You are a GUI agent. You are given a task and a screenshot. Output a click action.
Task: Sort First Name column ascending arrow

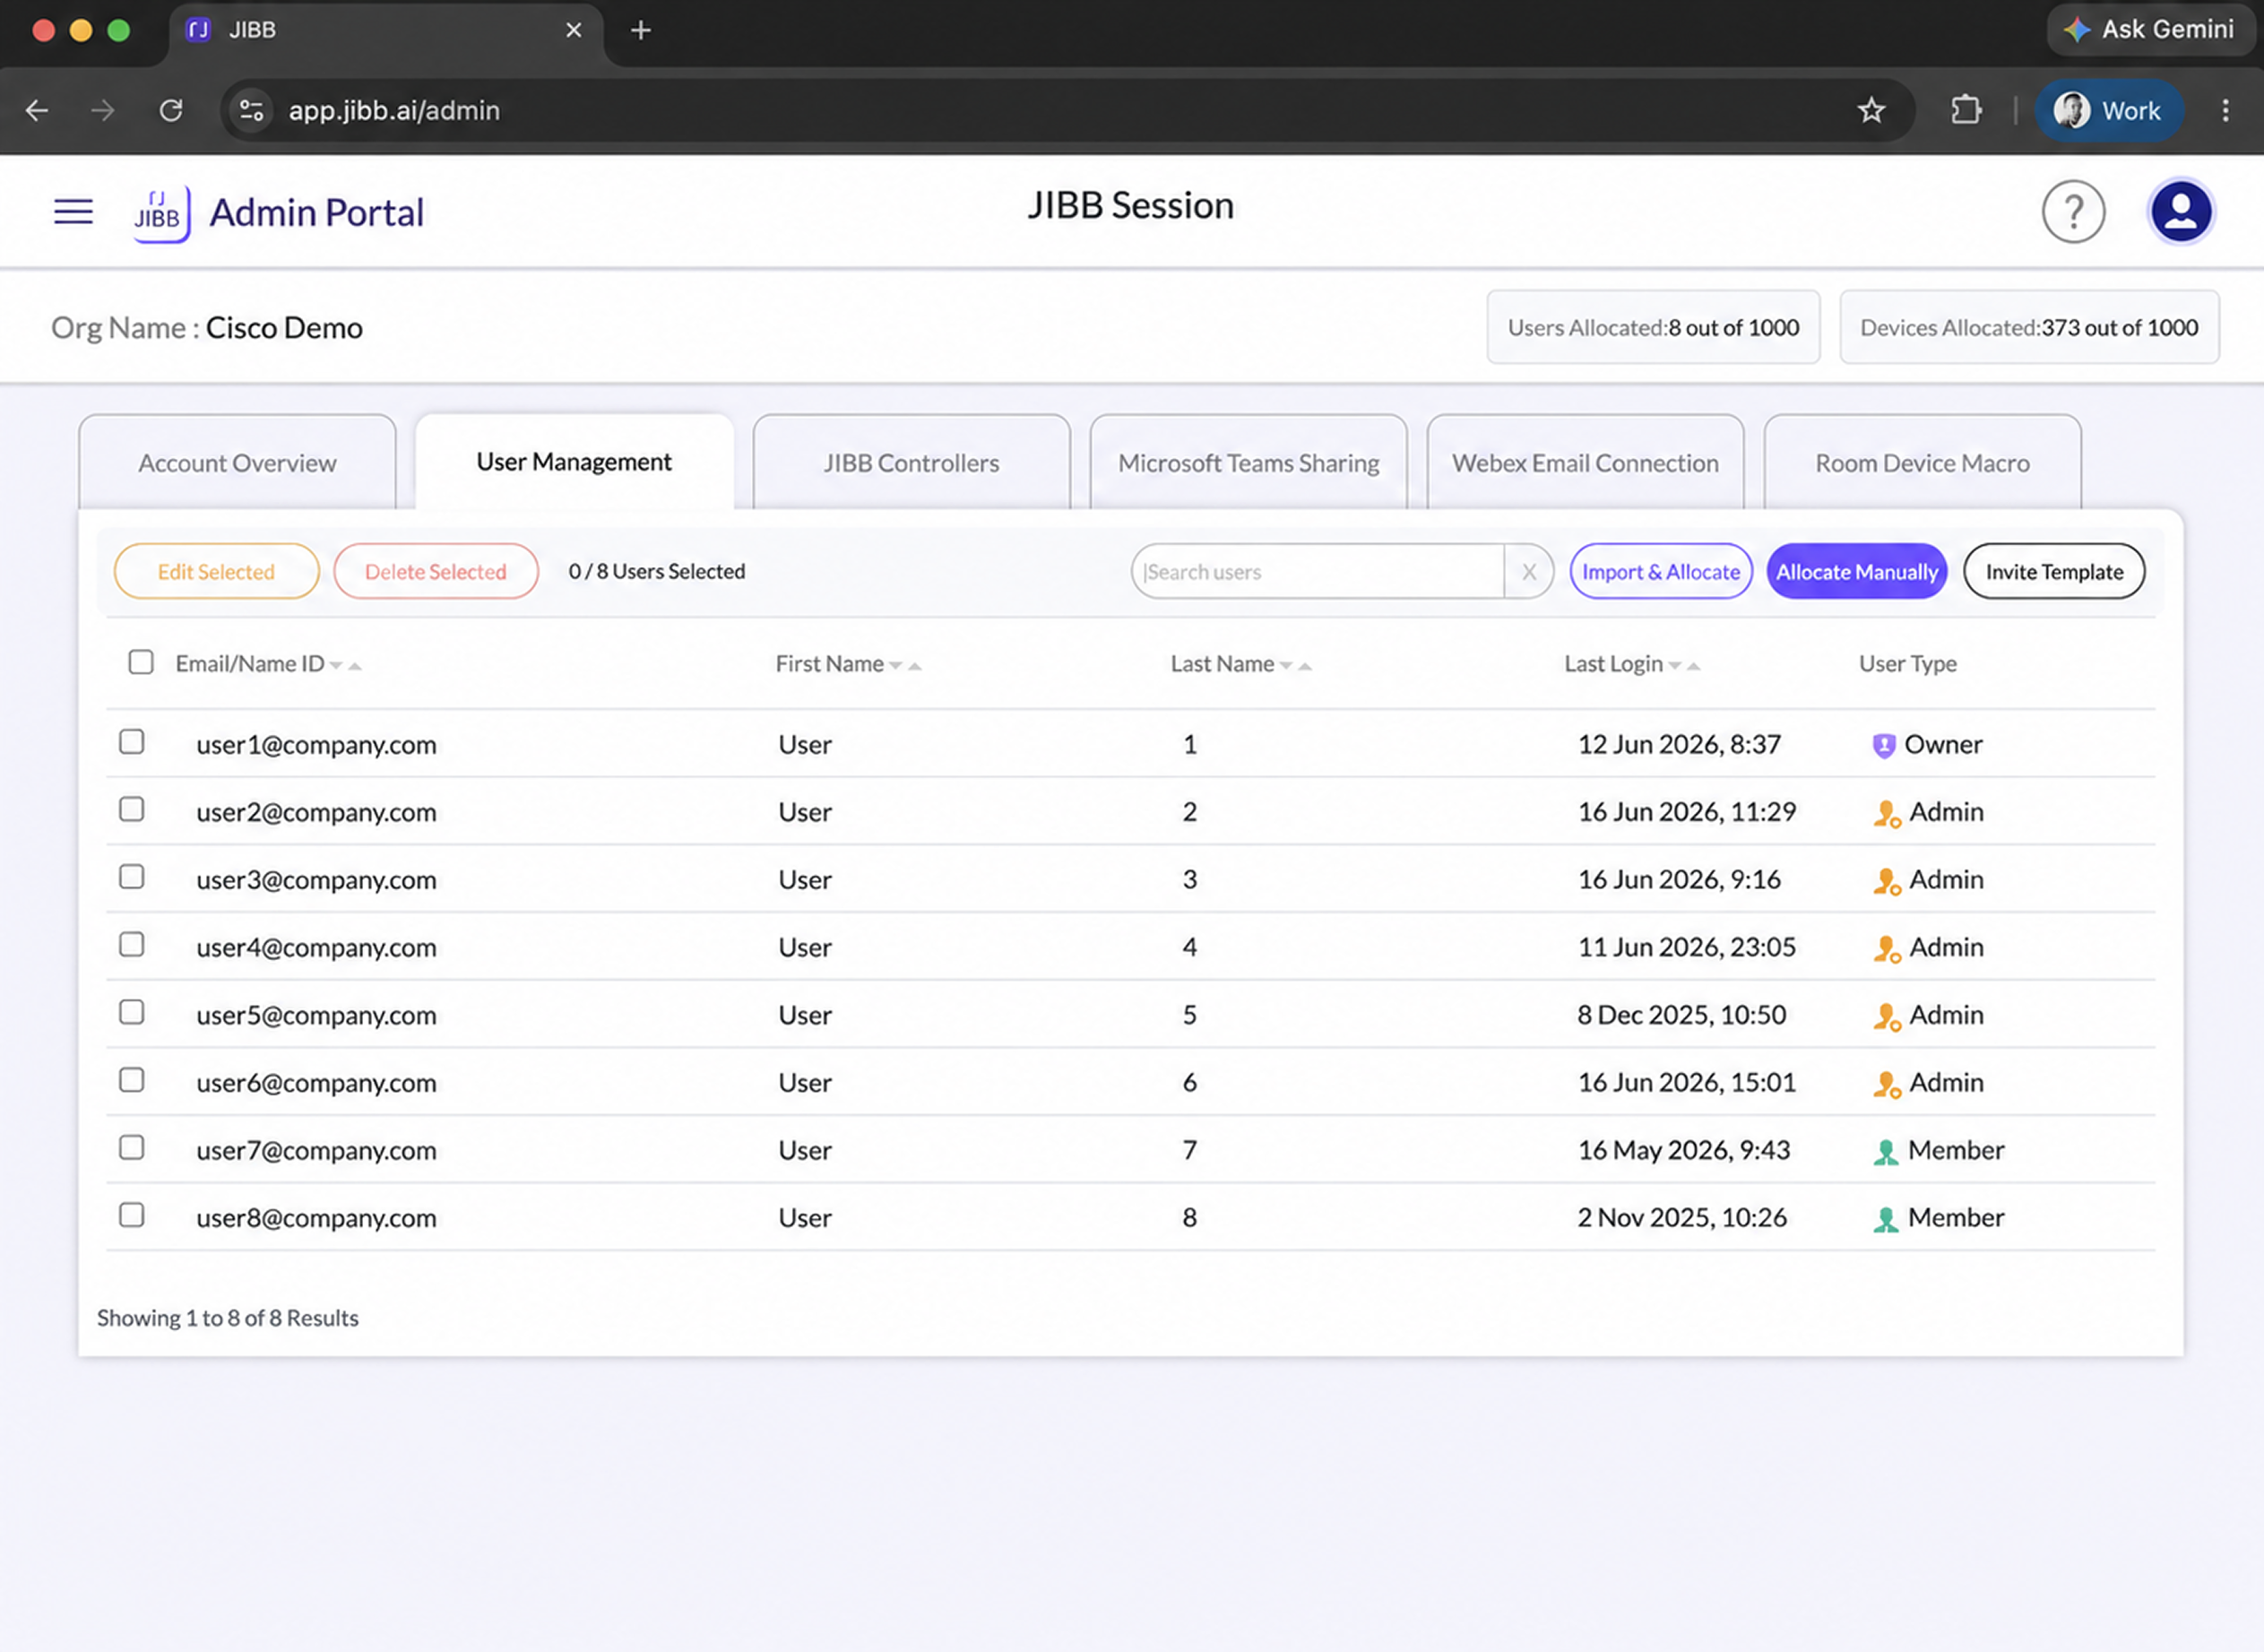[914, 666]
